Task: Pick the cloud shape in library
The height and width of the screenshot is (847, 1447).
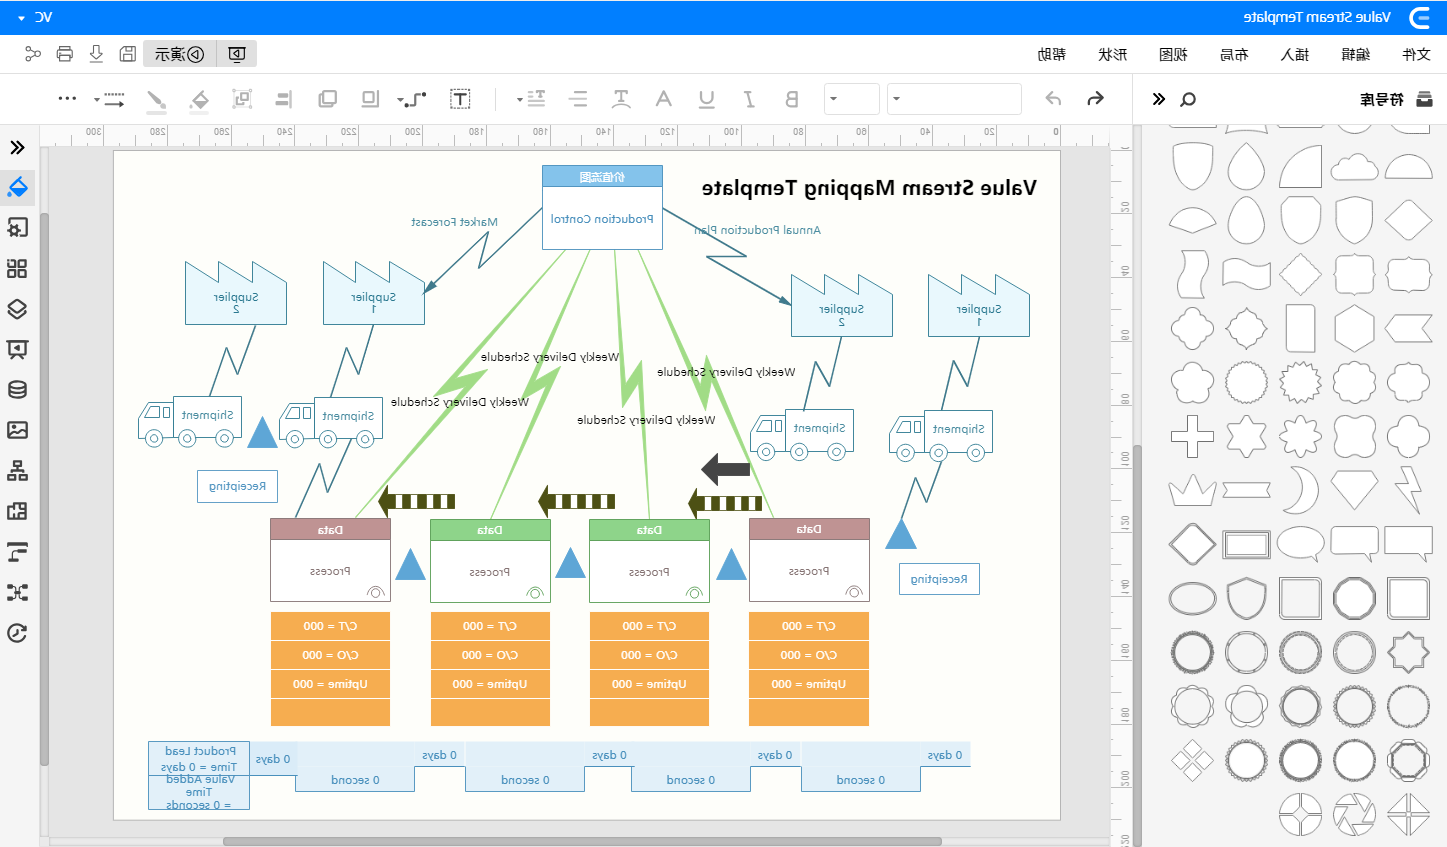Action: pos(1354,166)
